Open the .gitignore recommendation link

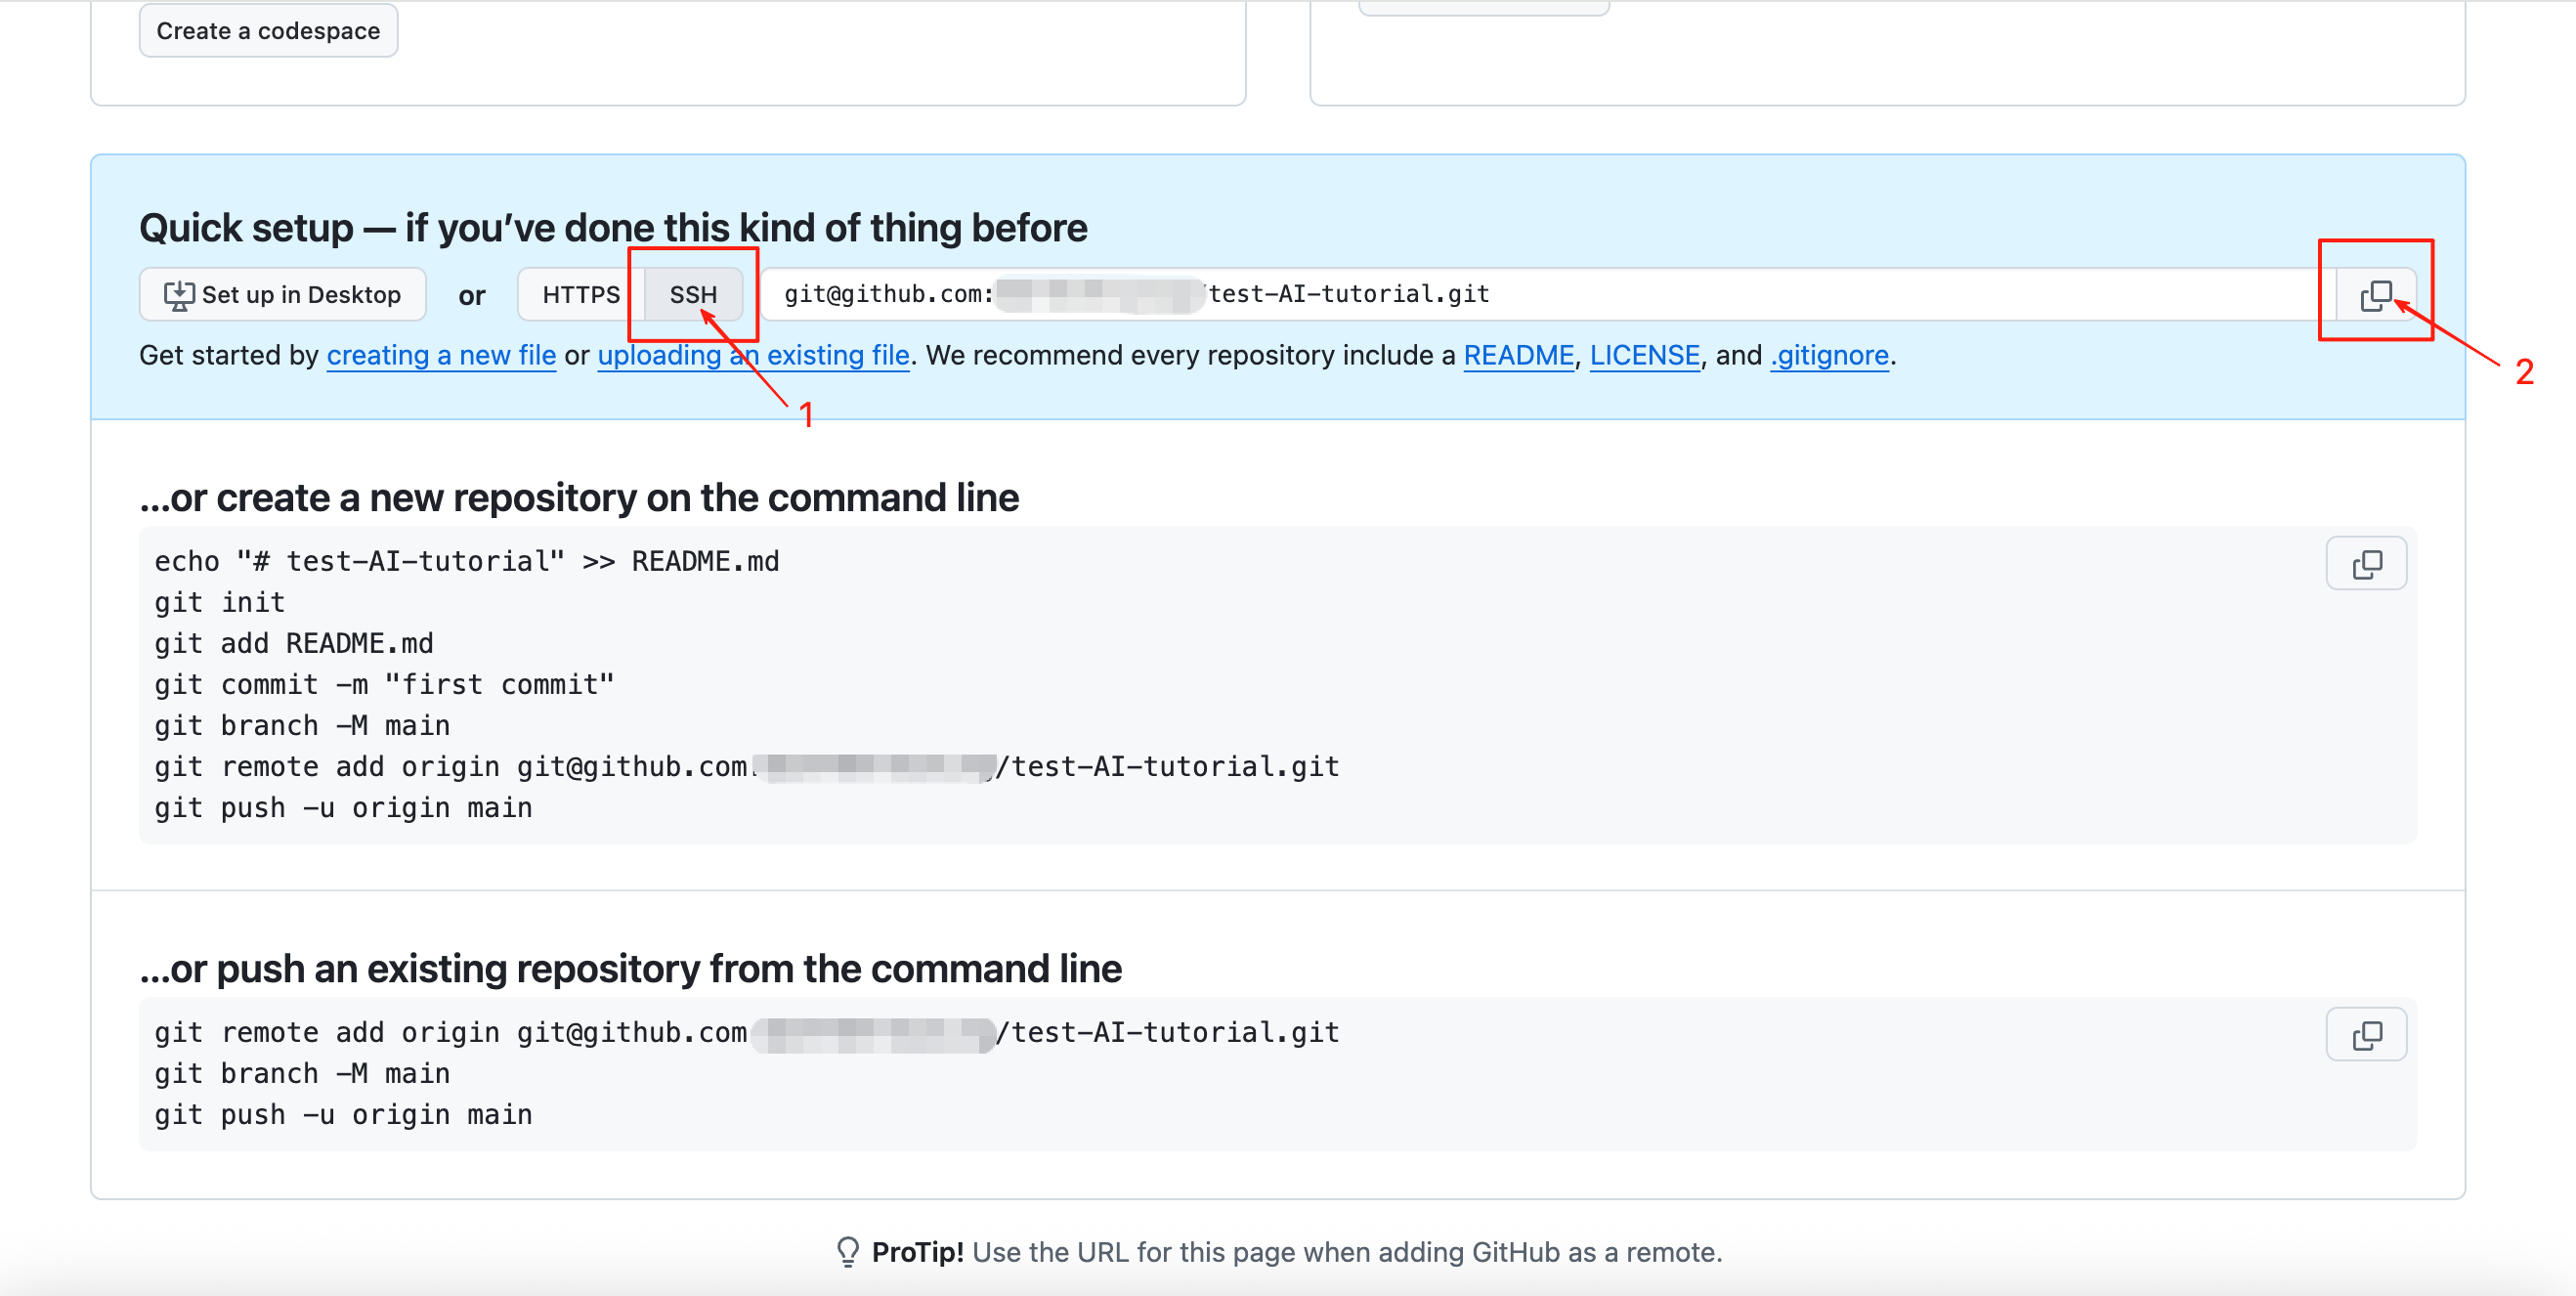[x=1830, y=355]
